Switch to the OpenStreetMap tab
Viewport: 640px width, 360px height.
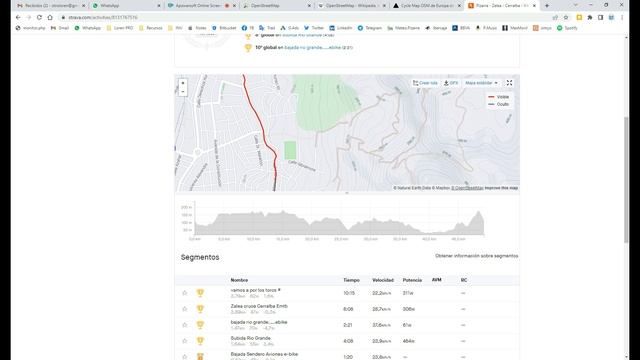coord(276,6)
